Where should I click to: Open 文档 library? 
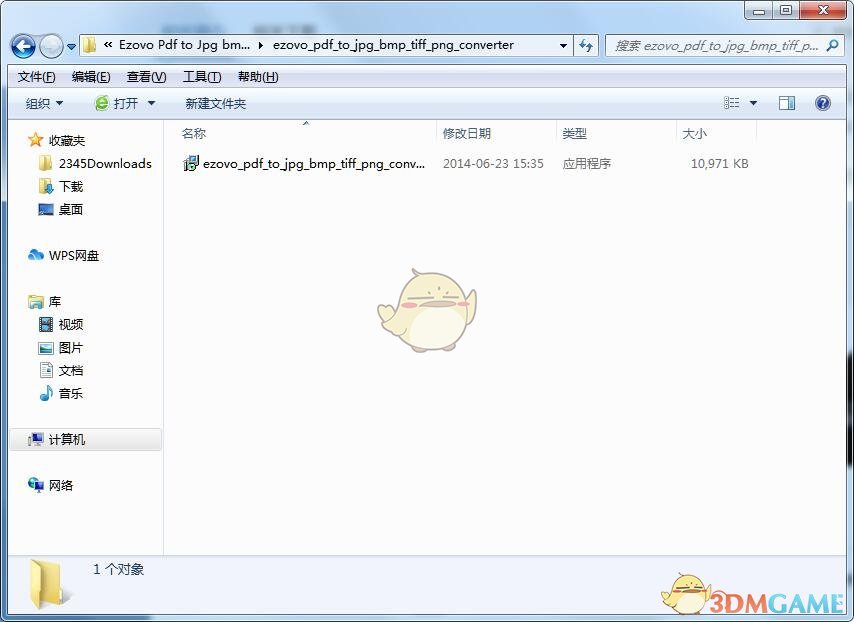[x=71, y=370]
